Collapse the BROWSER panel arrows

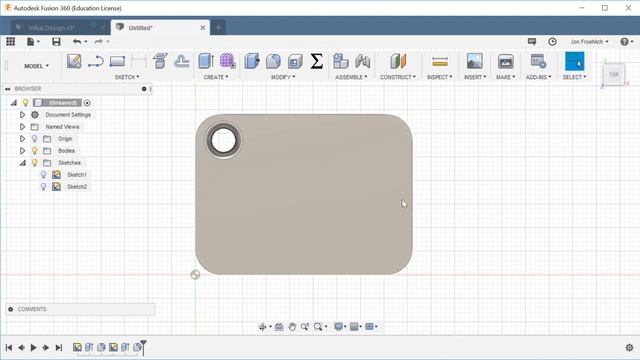(x=8, y=89)
